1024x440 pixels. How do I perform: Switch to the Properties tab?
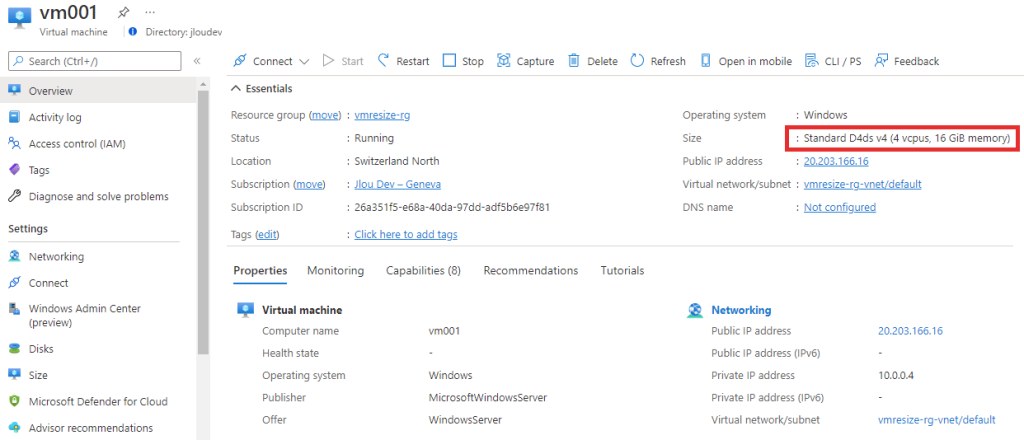pyautogui.click(x=260, y=270)
